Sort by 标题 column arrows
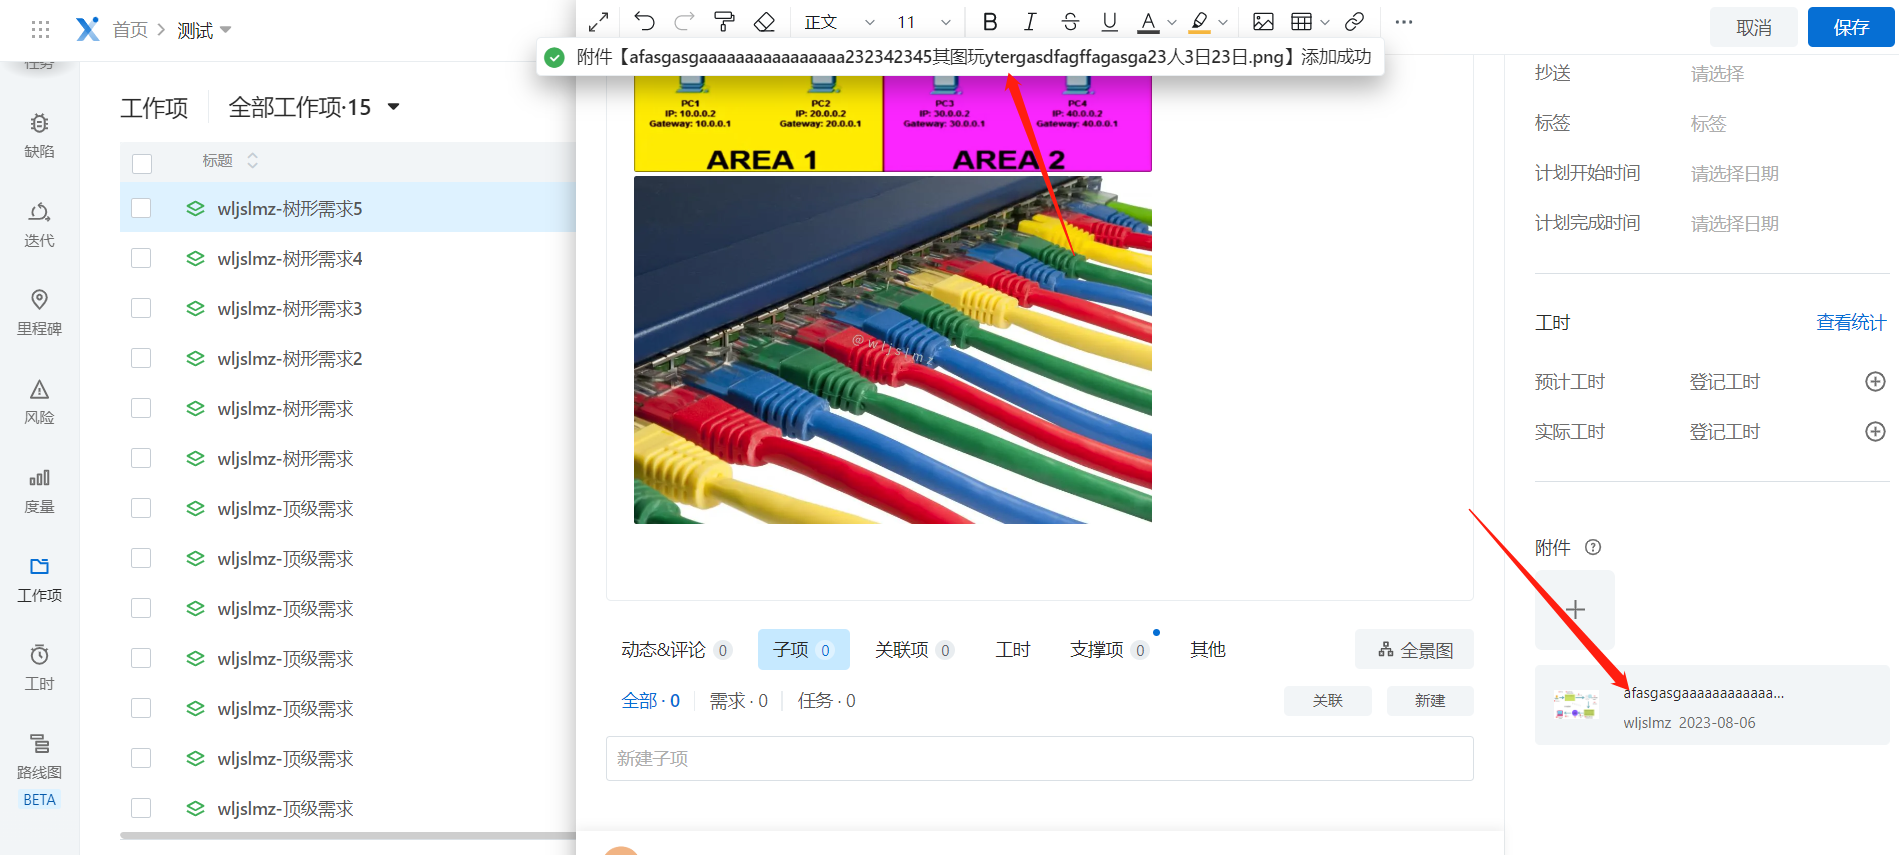Screen dimensions: 1899x855 pyautogui.click(x=253, y=160)
